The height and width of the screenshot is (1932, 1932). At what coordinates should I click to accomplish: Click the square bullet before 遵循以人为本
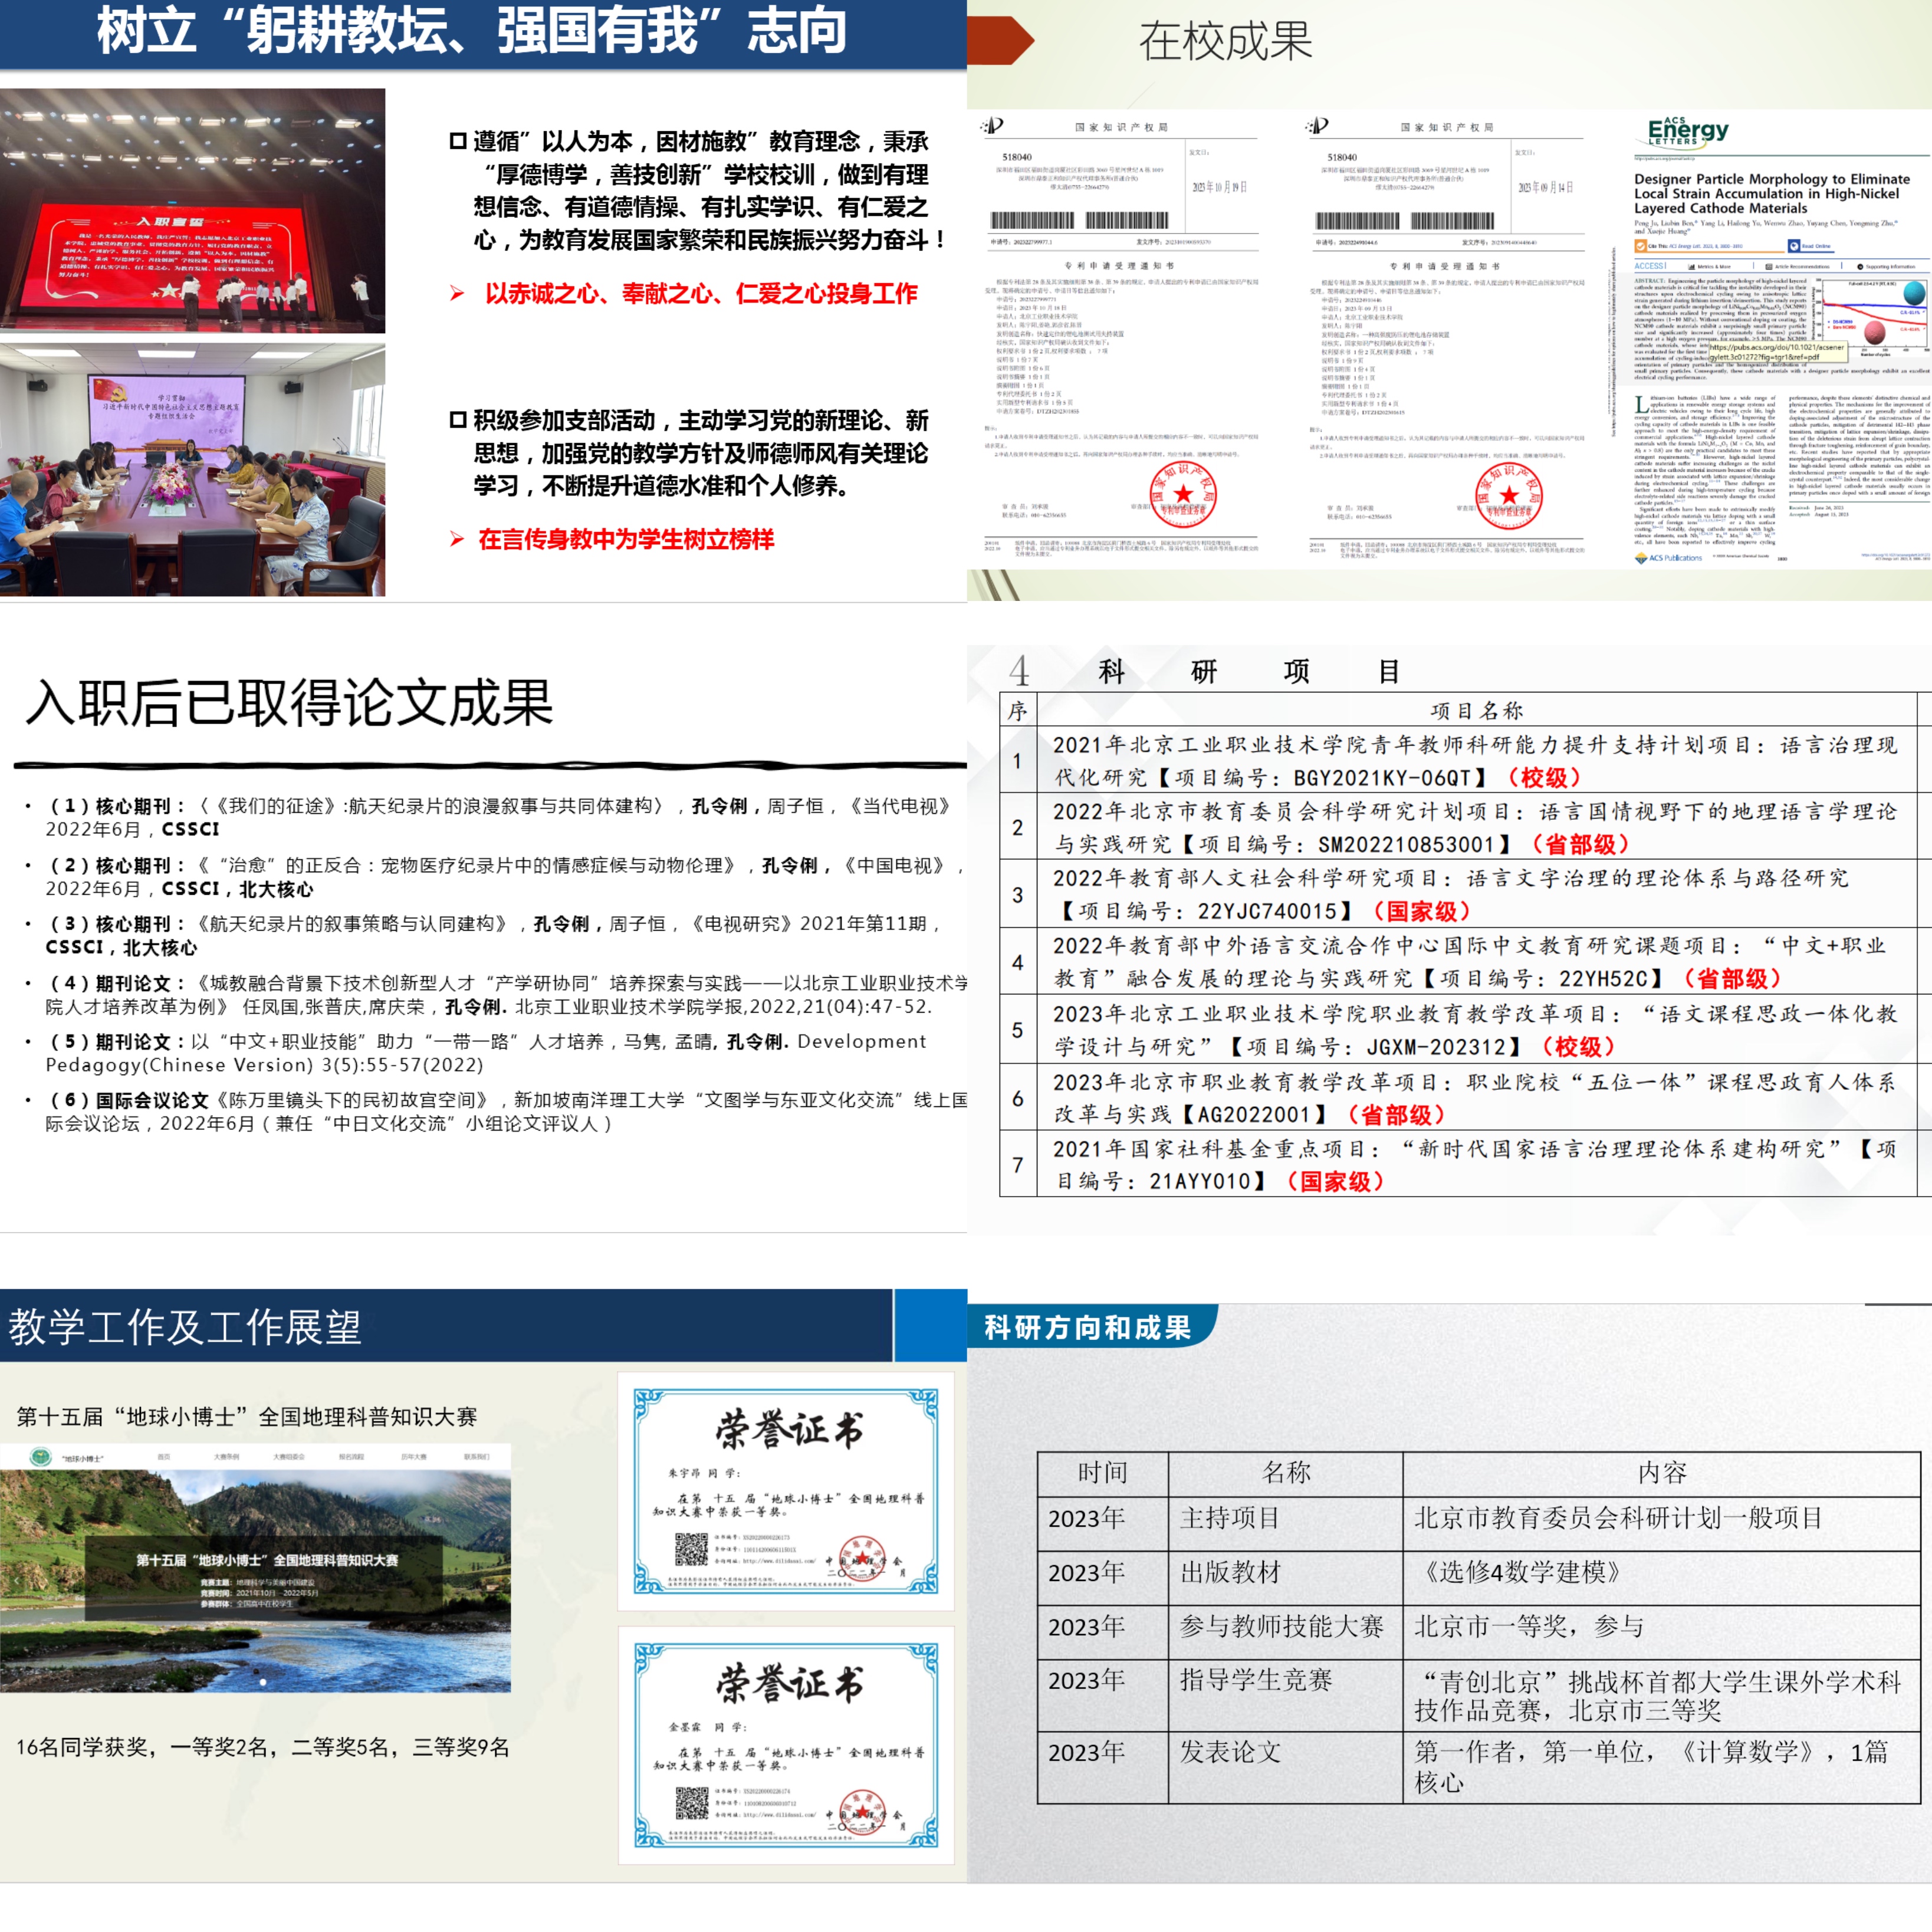pos(458,141)
